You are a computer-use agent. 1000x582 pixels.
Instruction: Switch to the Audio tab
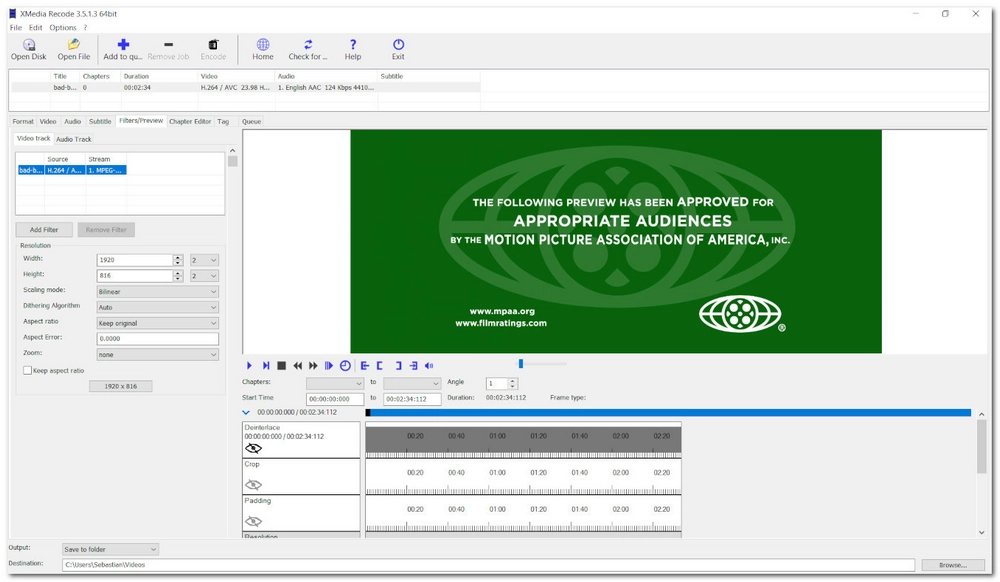point(73,121)
